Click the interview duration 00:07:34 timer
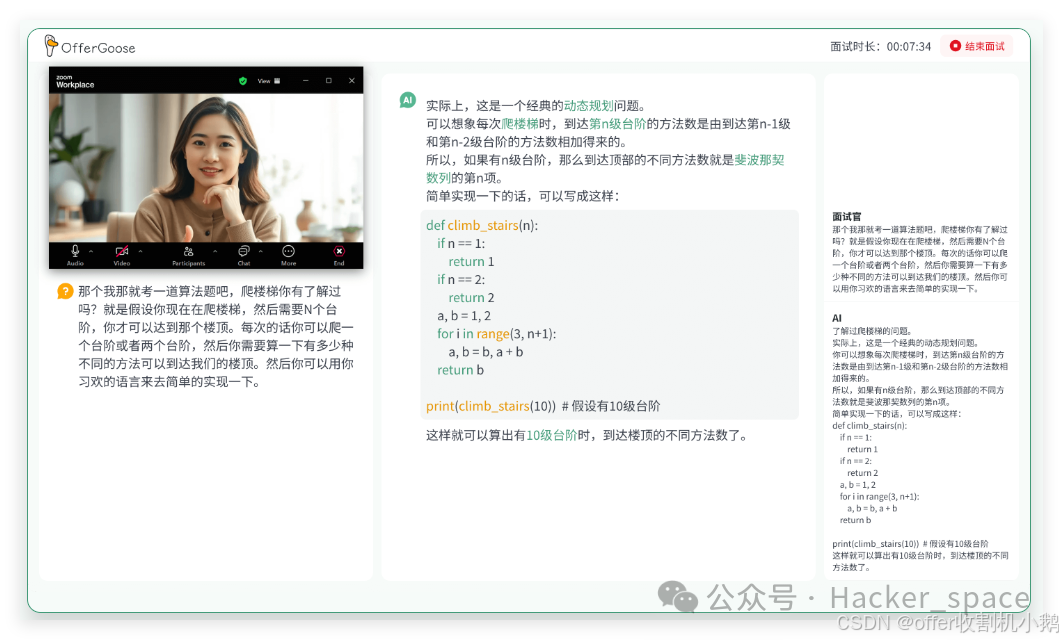The height and width of the screenshot is (640, 1063). (x=908, y=47)
